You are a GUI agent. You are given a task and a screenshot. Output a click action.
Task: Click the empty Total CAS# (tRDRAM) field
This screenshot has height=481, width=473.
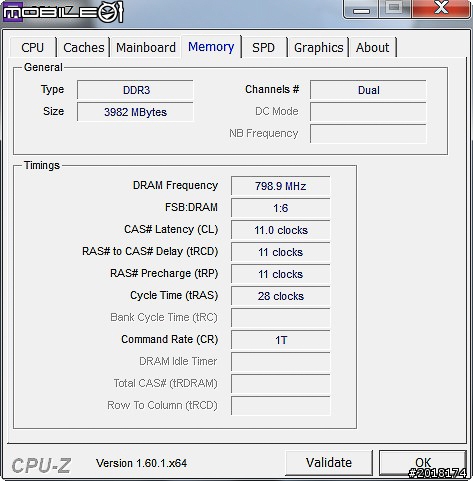click(x=281, y=384)
